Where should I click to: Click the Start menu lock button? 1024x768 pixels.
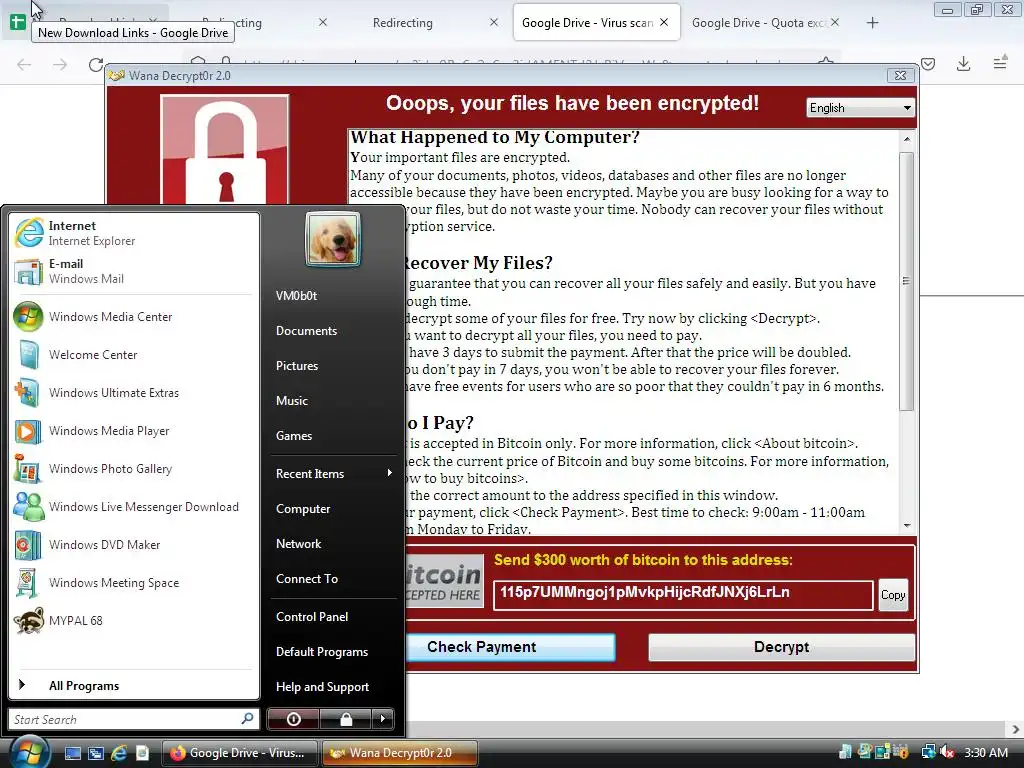click(345, 719)
